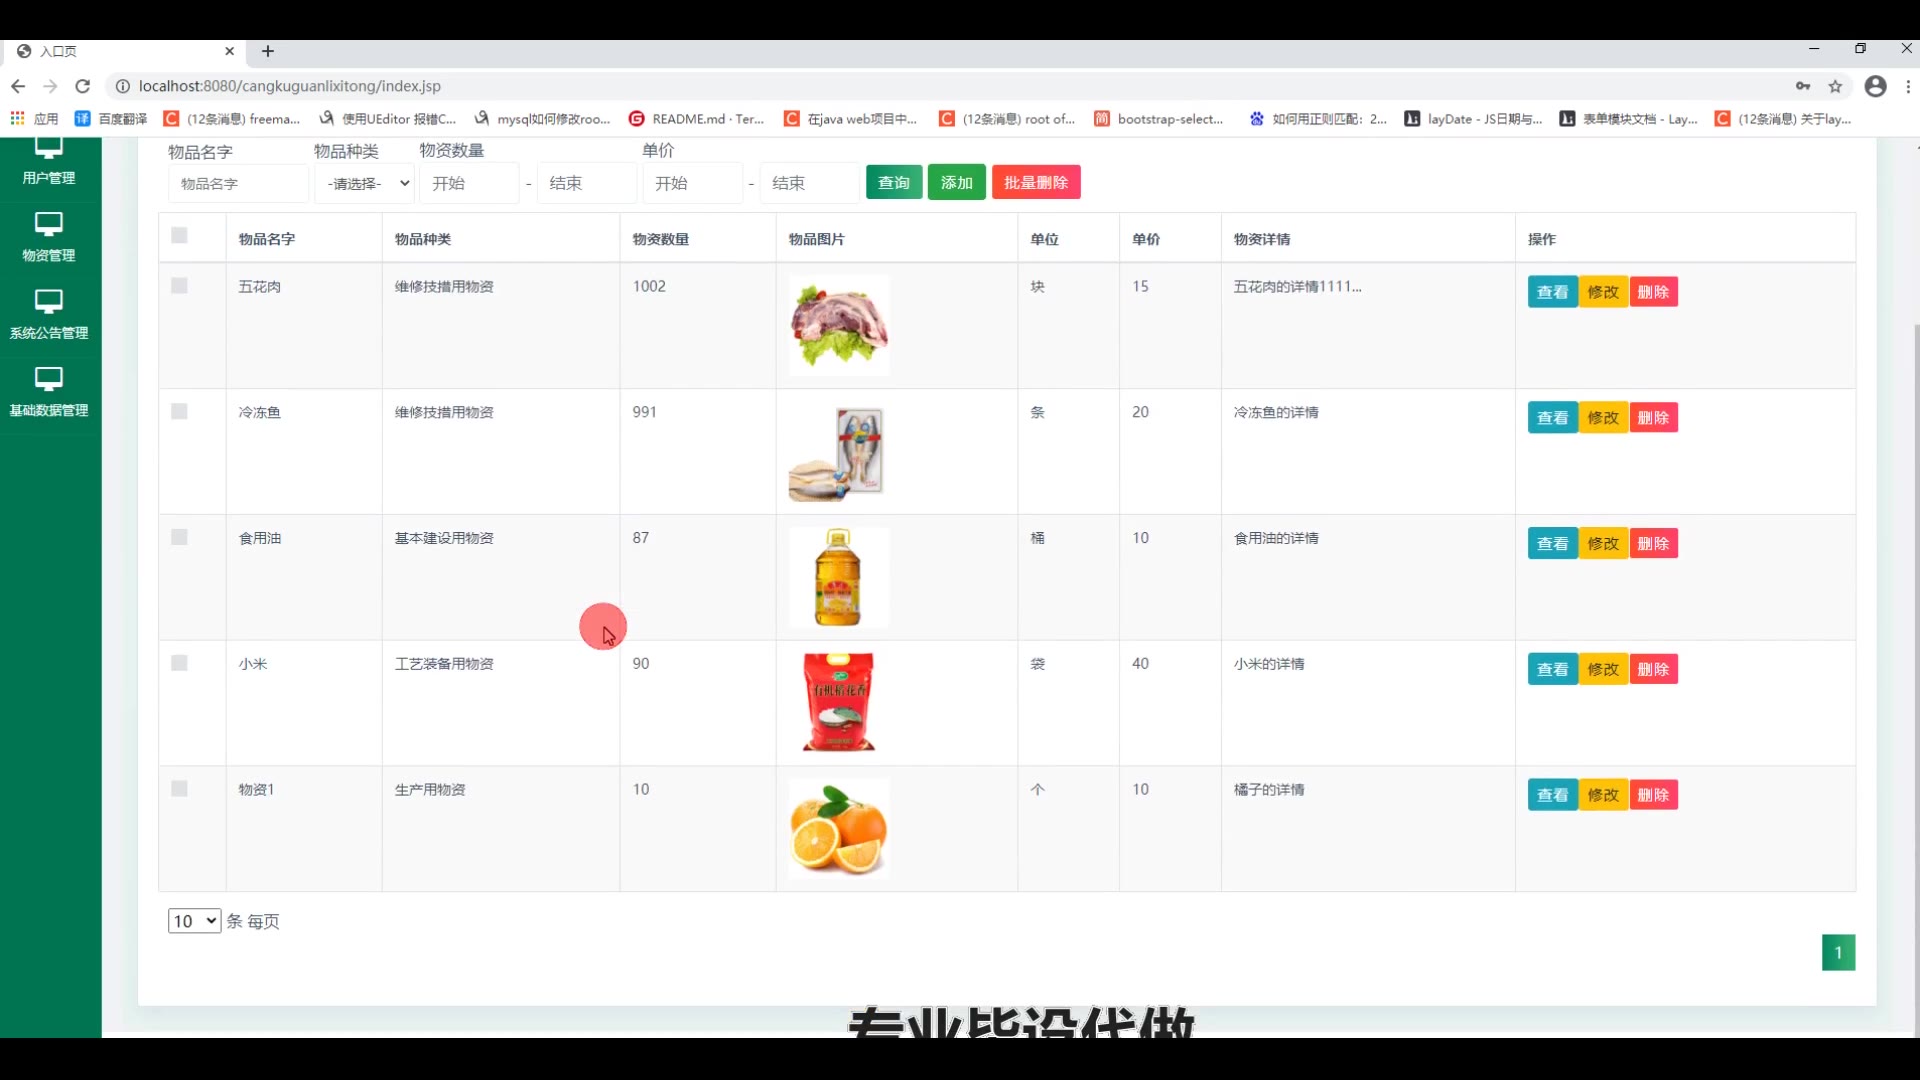Select 基础数据管理 sidebar icon
This screenshot has width=1920, height=1080.
48,379
